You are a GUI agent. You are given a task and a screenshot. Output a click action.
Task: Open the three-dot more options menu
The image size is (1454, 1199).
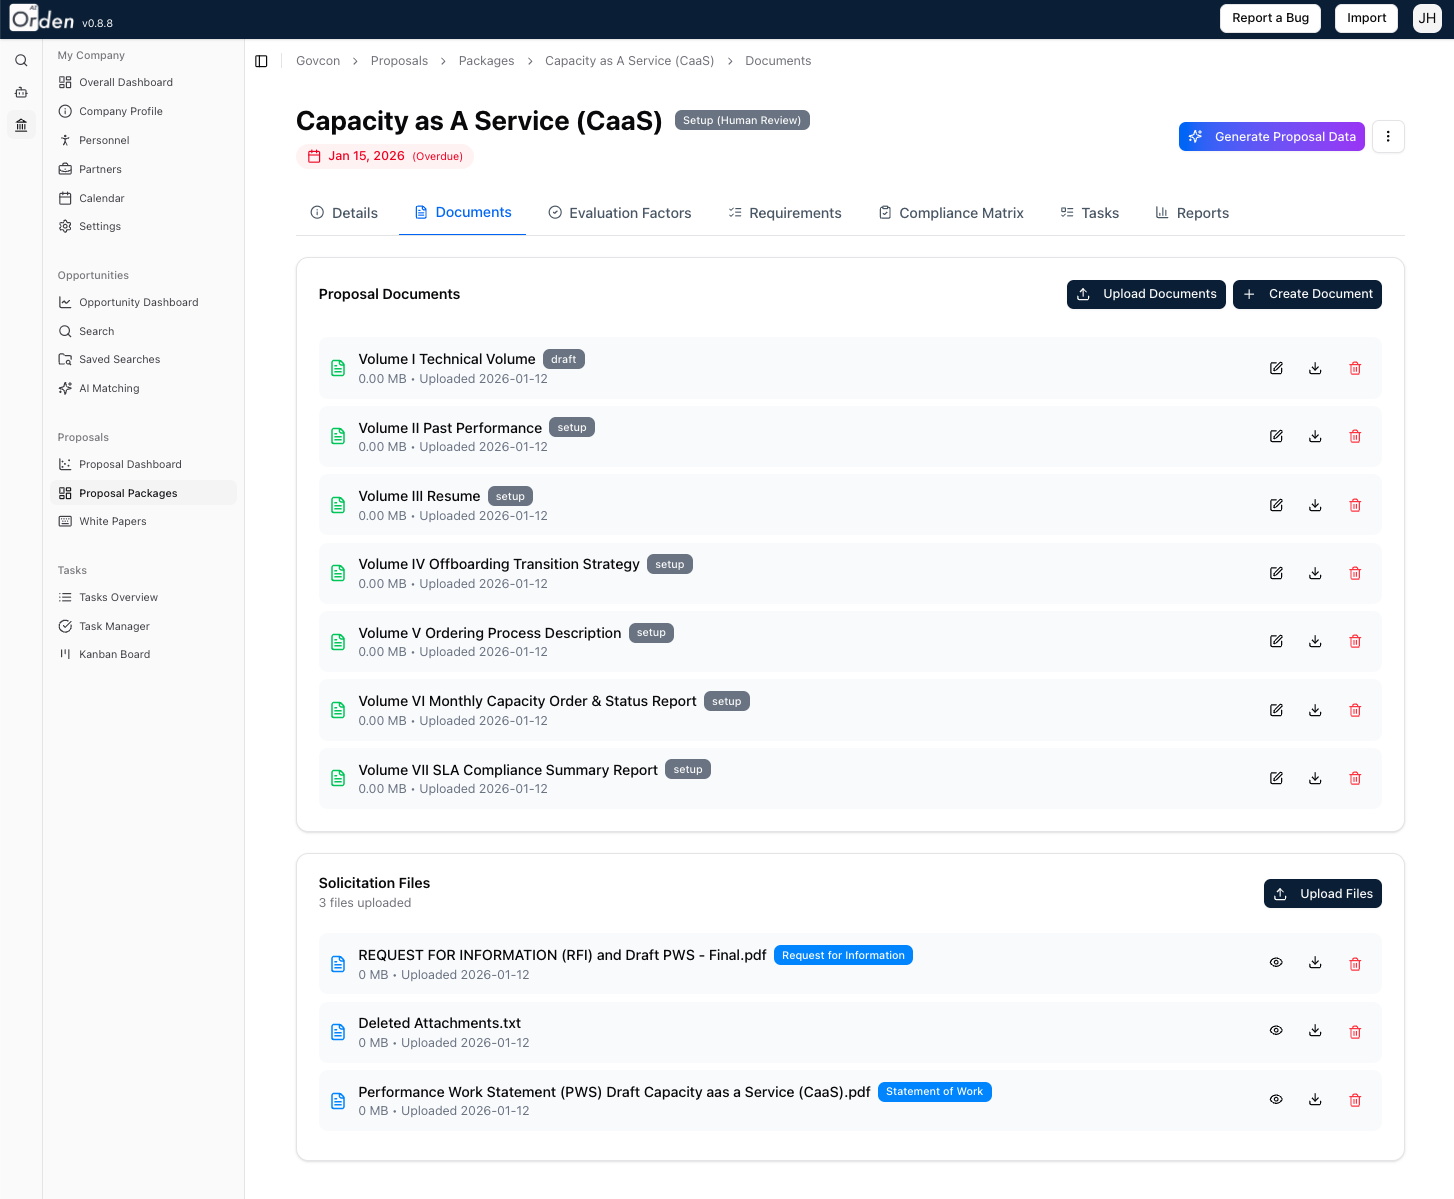pos(1388,137)
